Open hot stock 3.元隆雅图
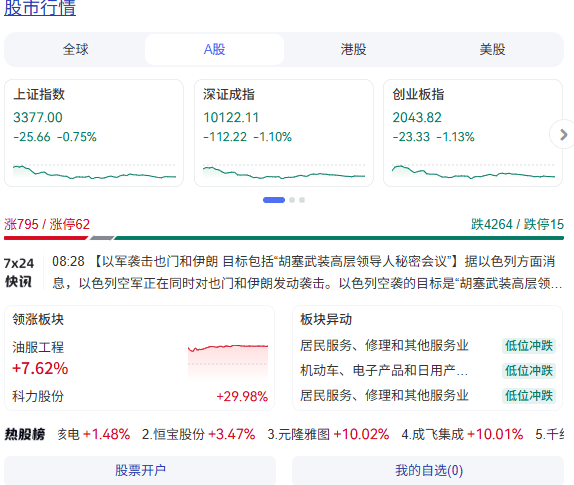Screen dimensions: 574x485 click(x=298, y=434)
